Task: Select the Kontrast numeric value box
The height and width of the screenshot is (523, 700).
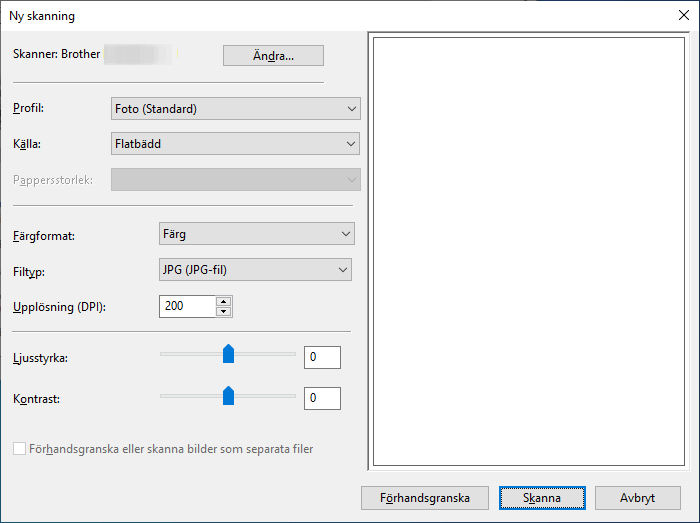Action: coord(322,398)
